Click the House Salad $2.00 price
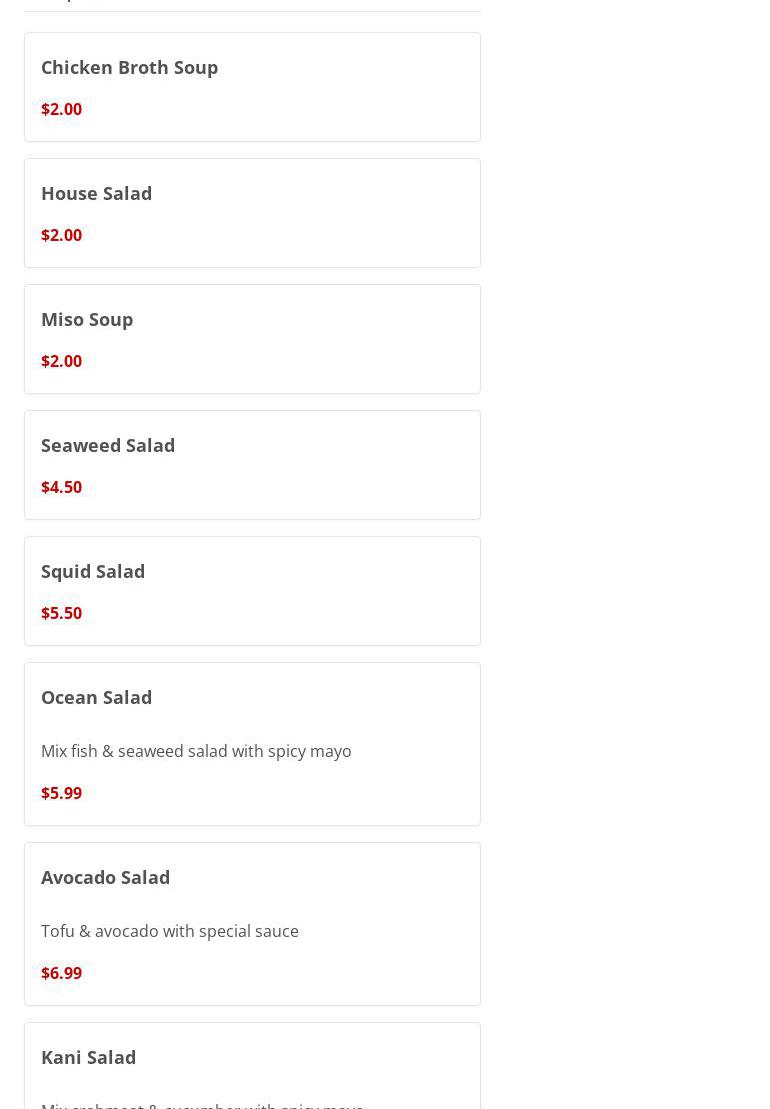 tap(61, 235)
